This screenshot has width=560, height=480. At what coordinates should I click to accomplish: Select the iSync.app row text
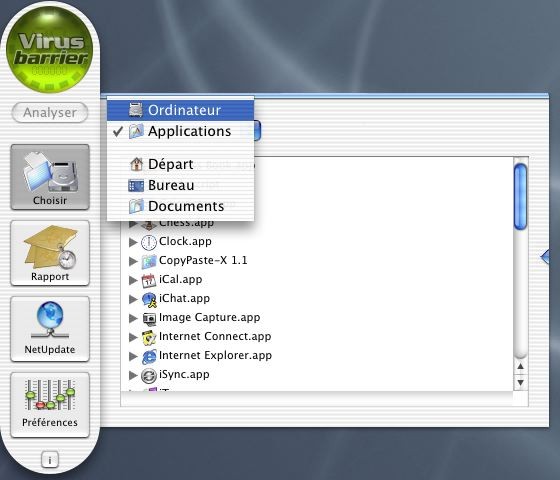click(184, 374)
